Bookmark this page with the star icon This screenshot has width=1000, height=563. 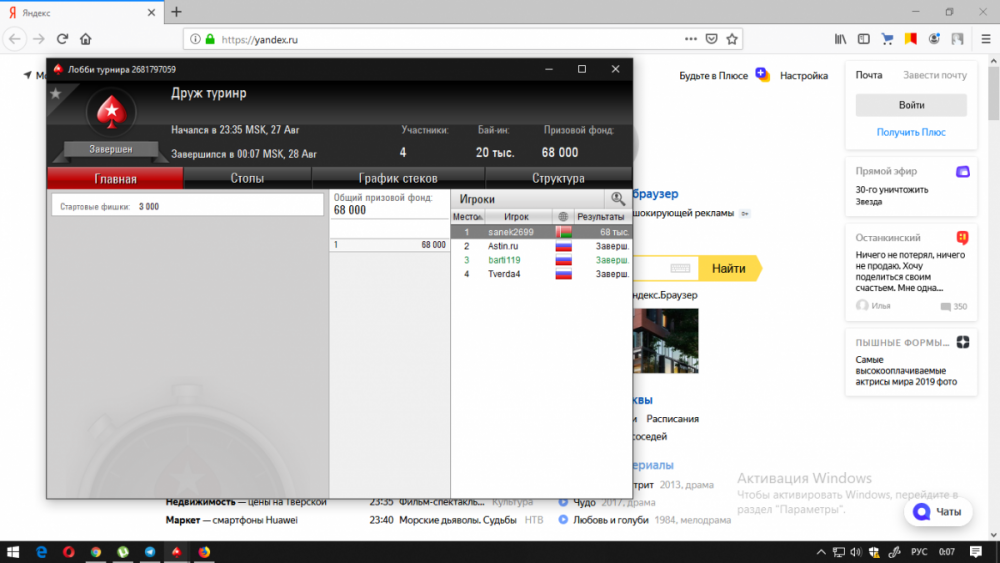733,39
